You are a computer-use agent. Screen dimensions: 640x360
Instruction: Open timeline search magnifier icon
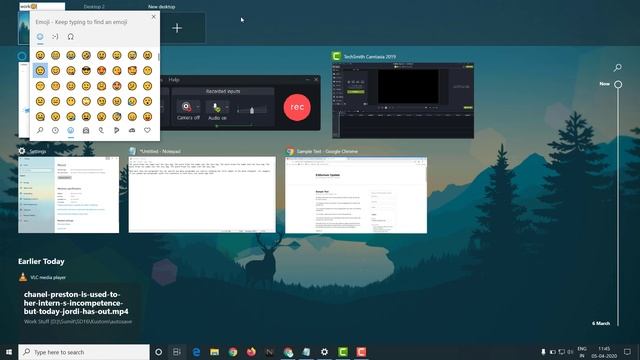618,68
